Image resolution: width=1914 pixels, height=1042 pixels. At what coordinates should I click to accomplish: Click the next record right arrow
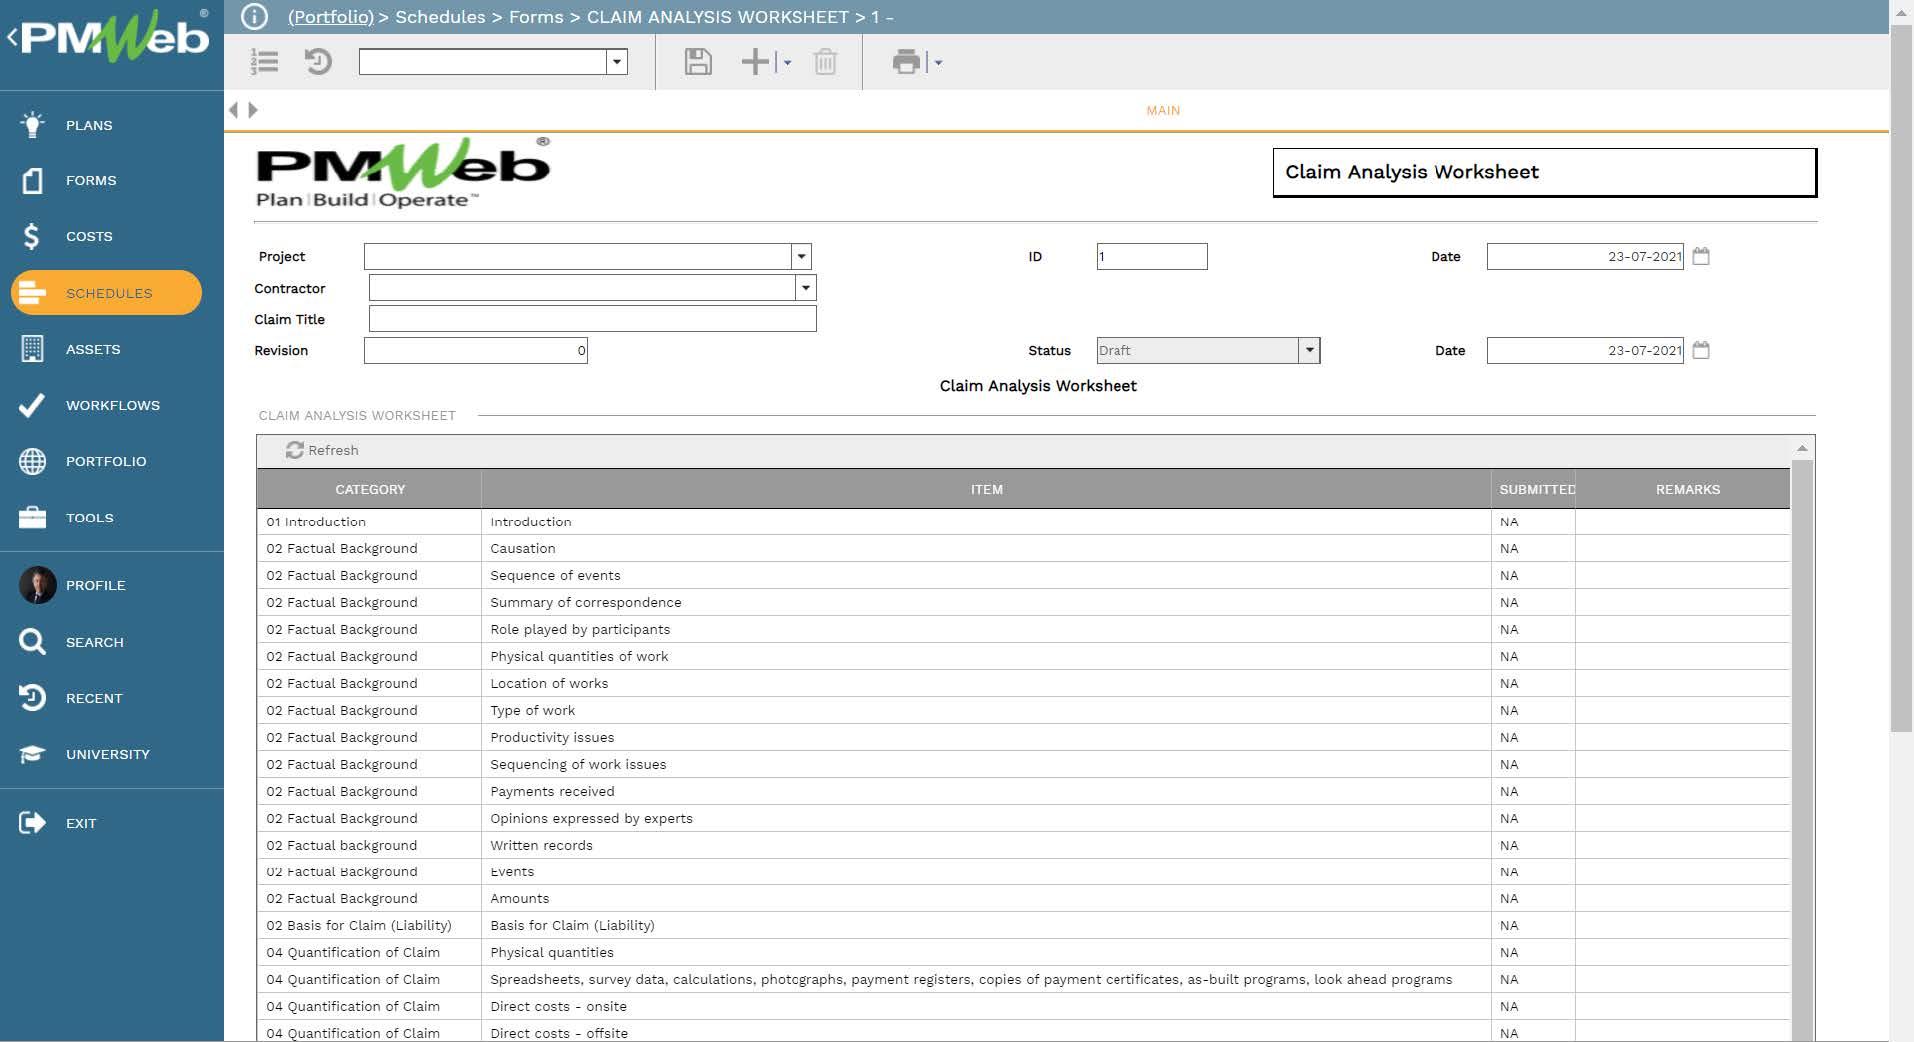[253, 110]
